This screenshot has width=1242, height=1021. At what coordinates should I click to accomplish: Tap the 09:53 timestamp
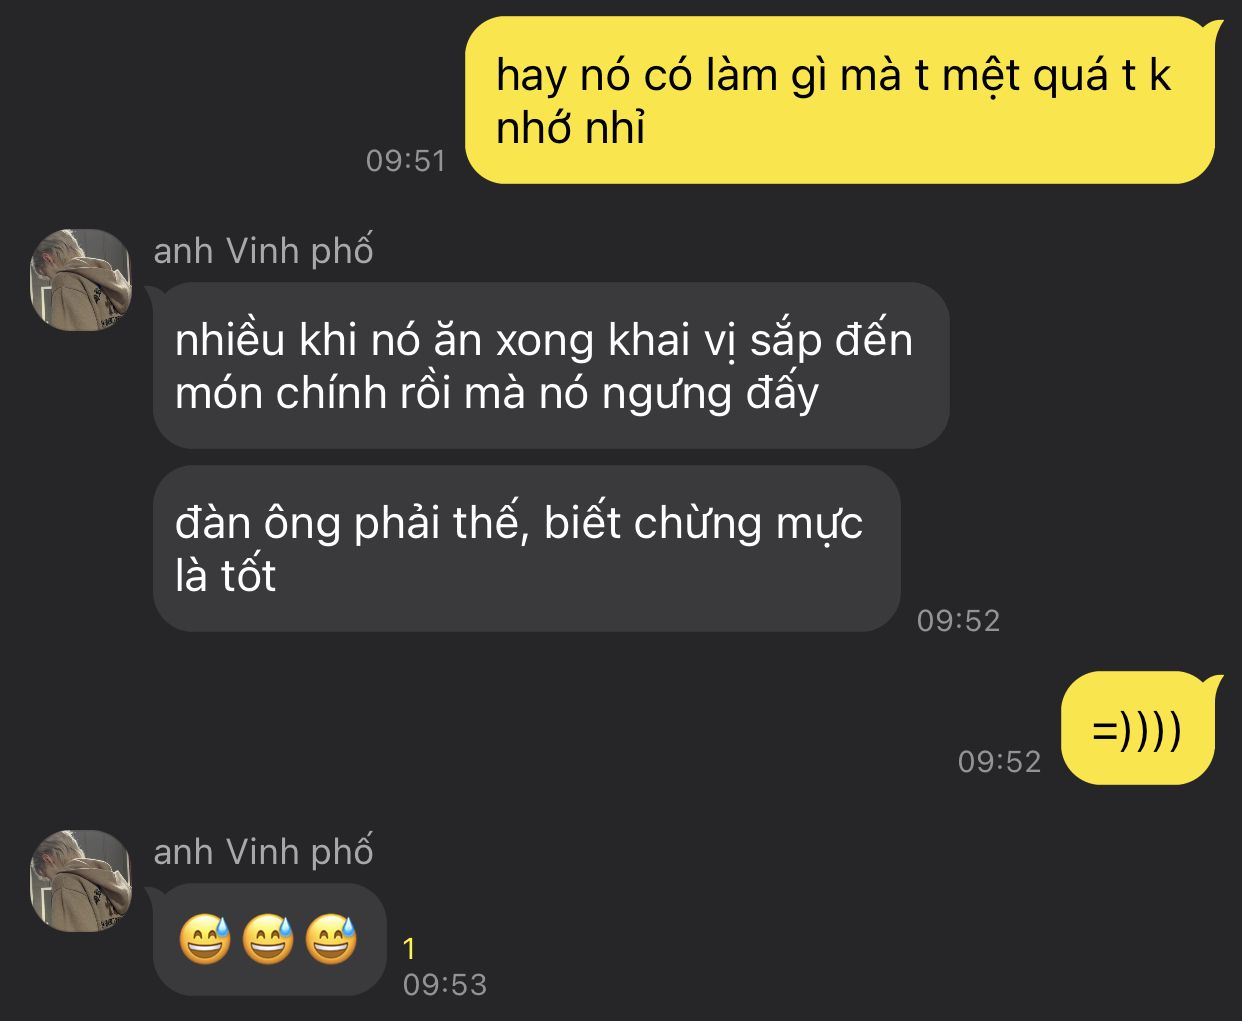pos(445,985)
